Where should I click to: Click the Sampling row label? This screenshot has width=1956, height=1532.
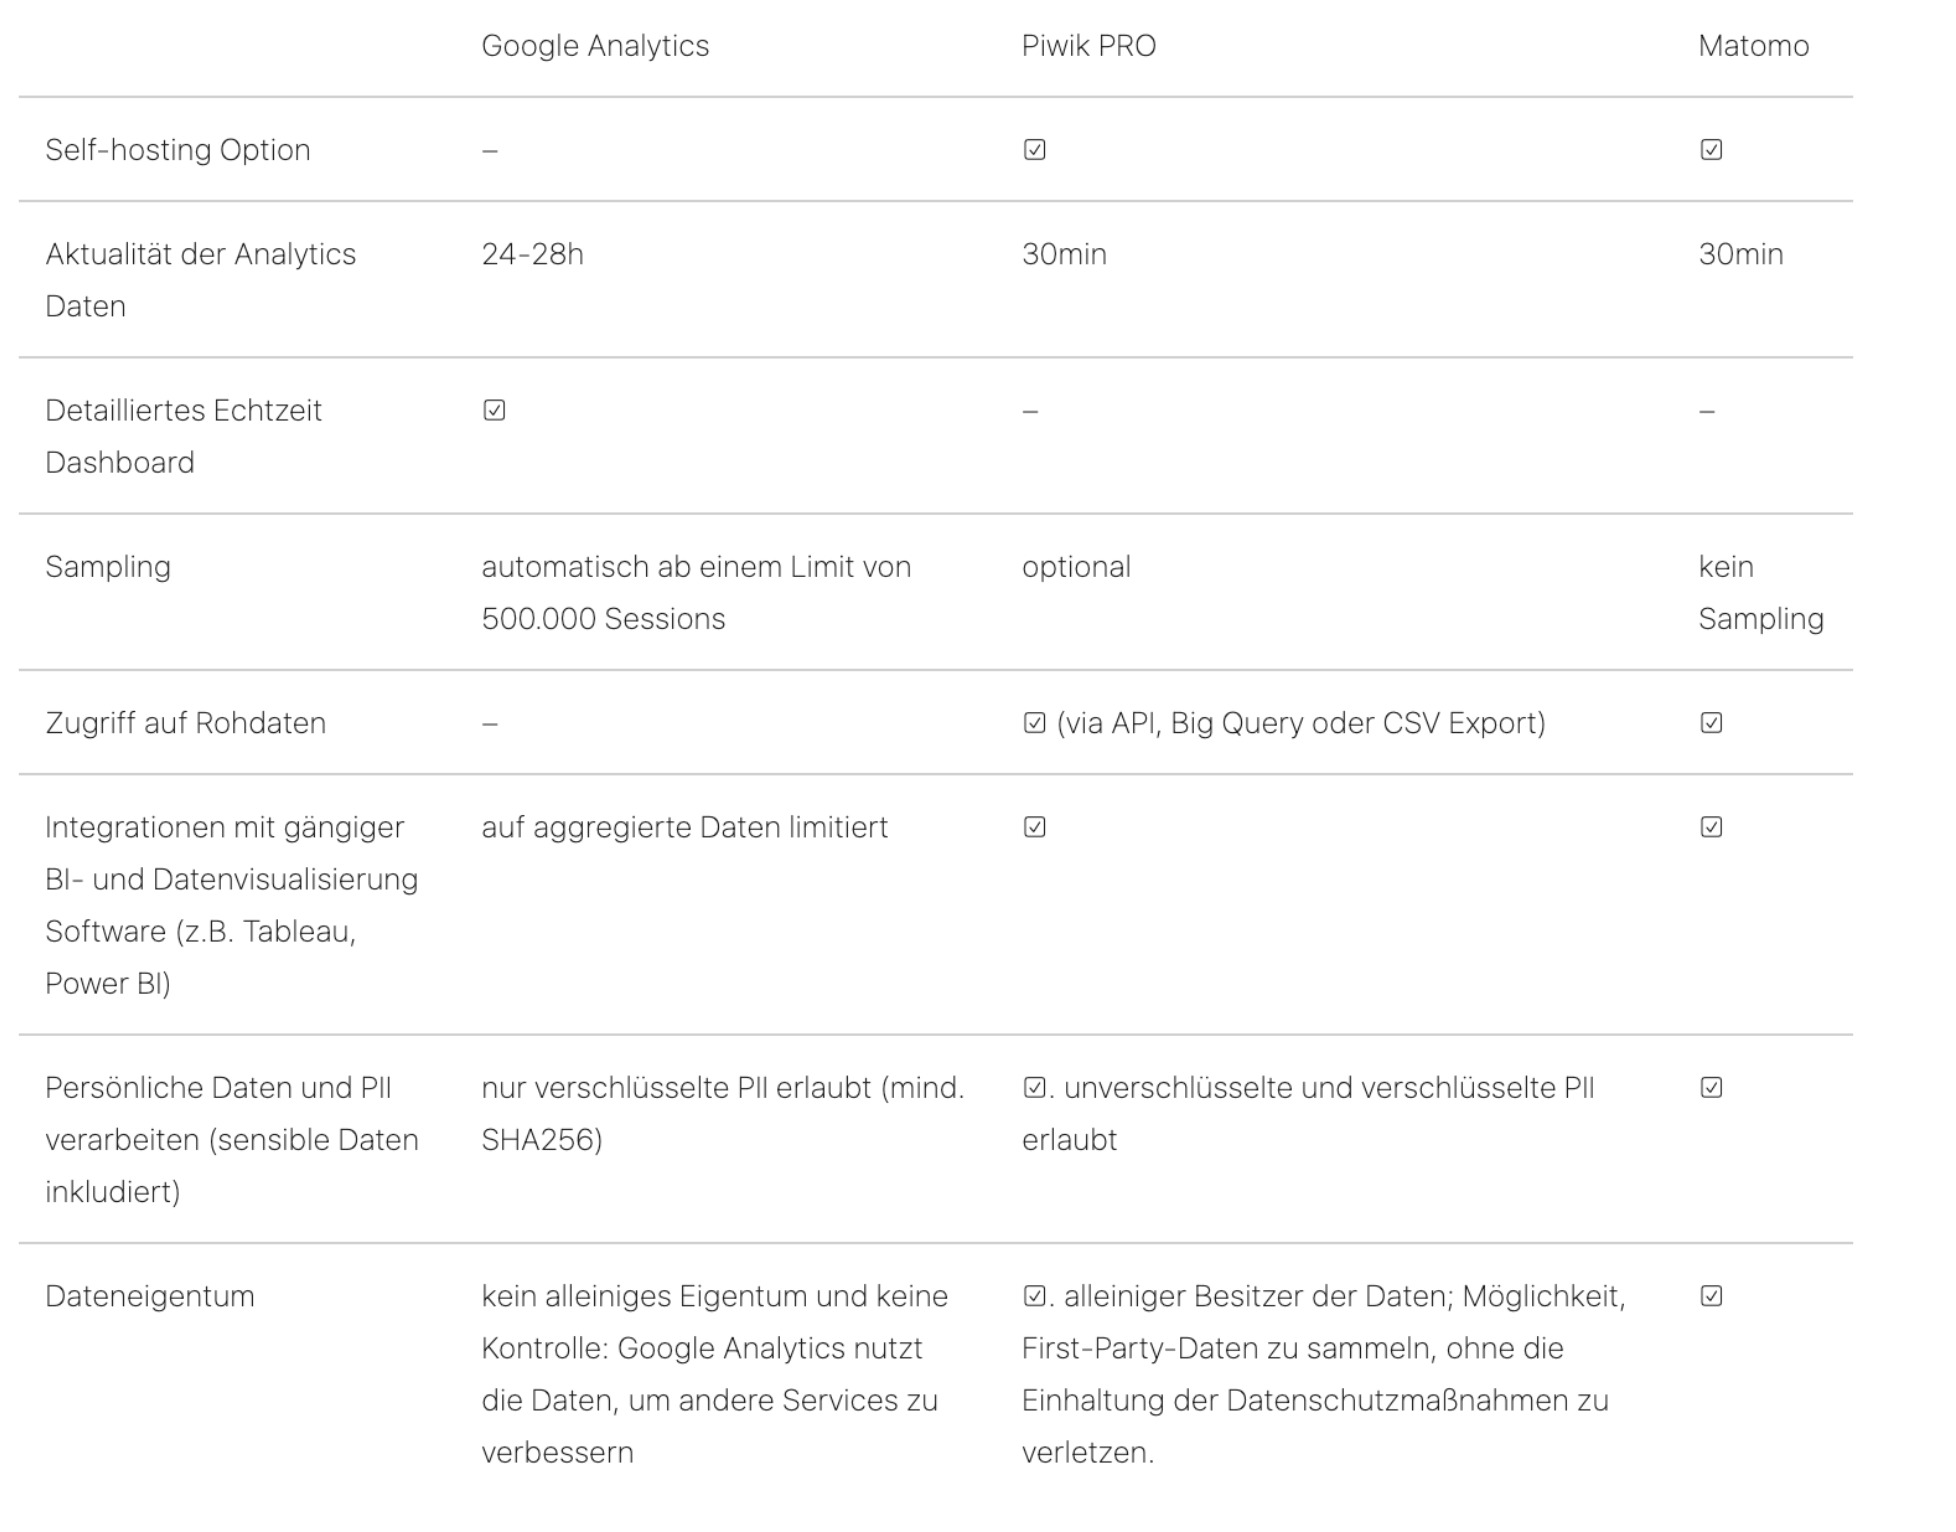108,567
